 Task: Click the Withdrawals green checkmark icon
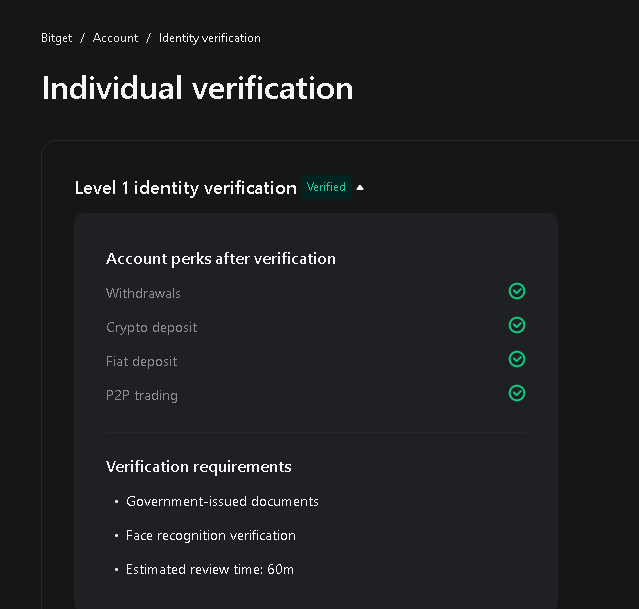pos(517,291)
